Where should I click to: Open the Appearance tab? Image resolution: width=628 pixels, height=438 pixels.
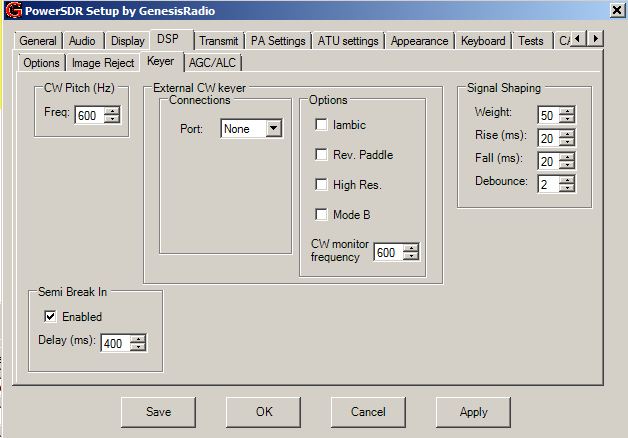click(419, 41)
